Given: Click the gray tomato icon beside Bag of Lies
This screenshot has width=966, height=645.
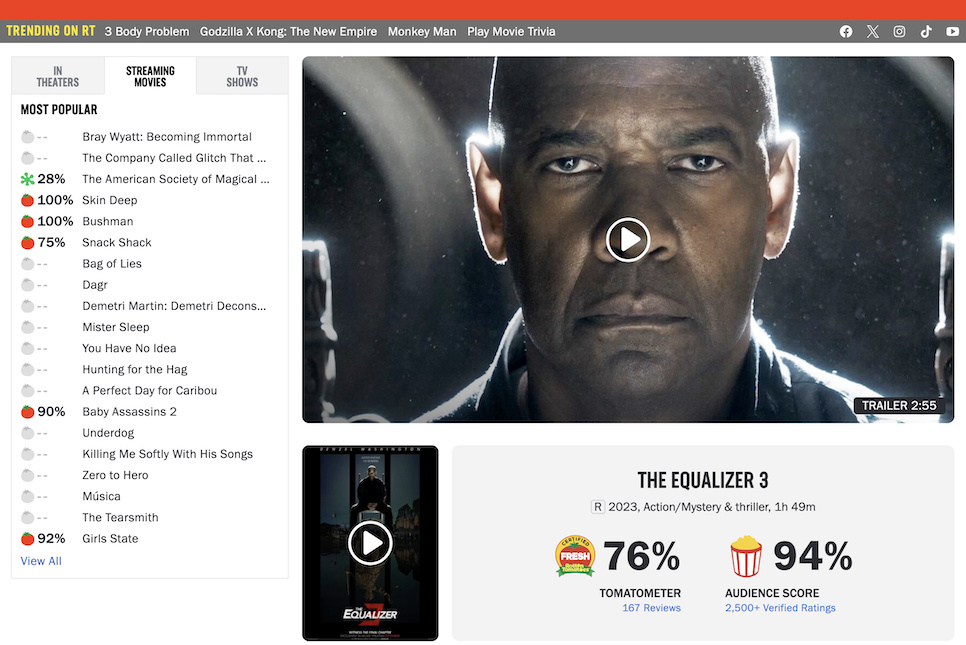Looking at the screenshot, I should (x=27, y=264).
